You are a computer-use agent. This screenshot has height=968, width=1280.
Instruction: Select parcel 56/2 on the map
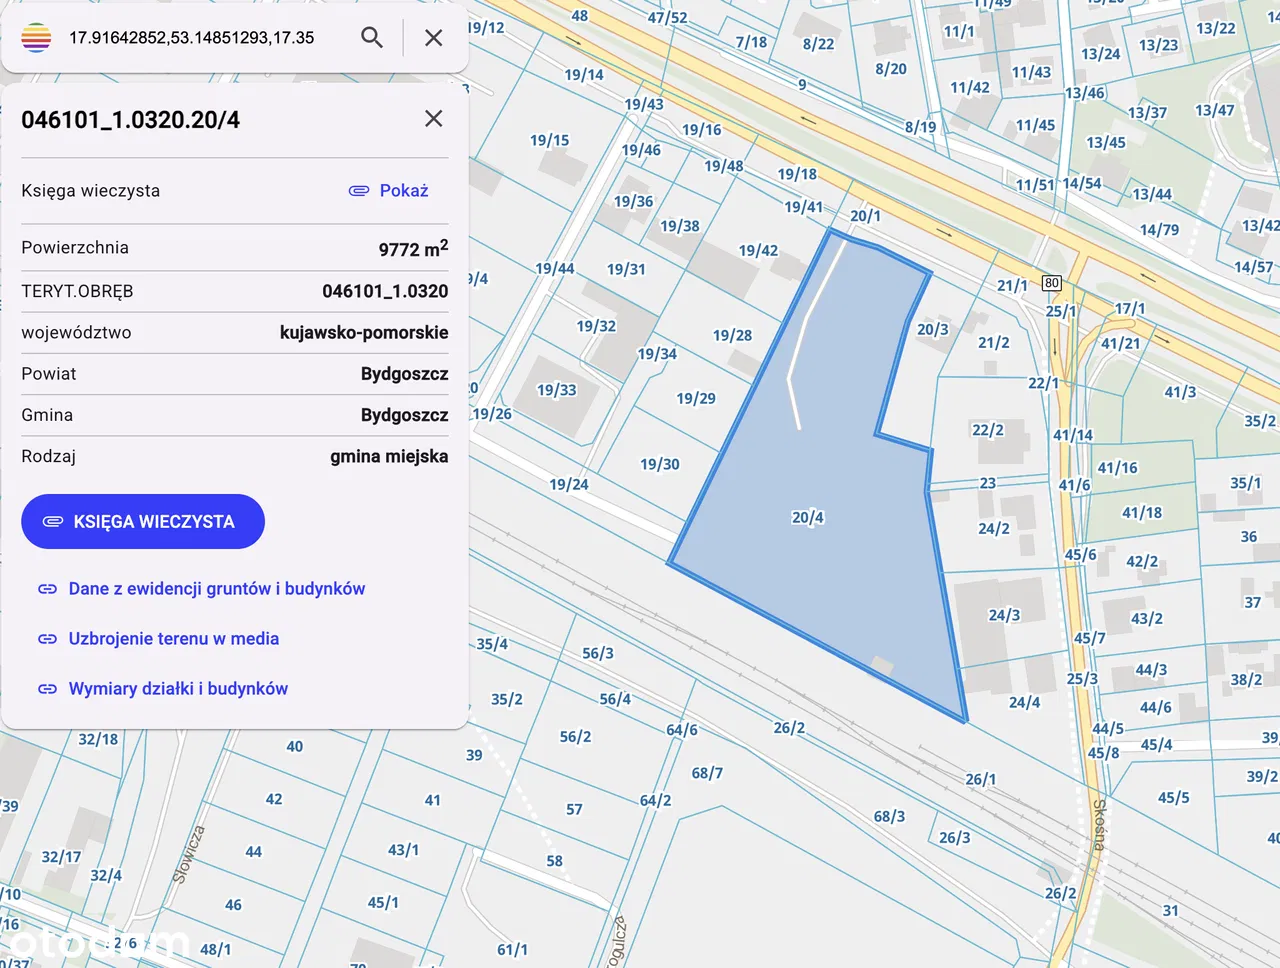click(x=575, y=737)
